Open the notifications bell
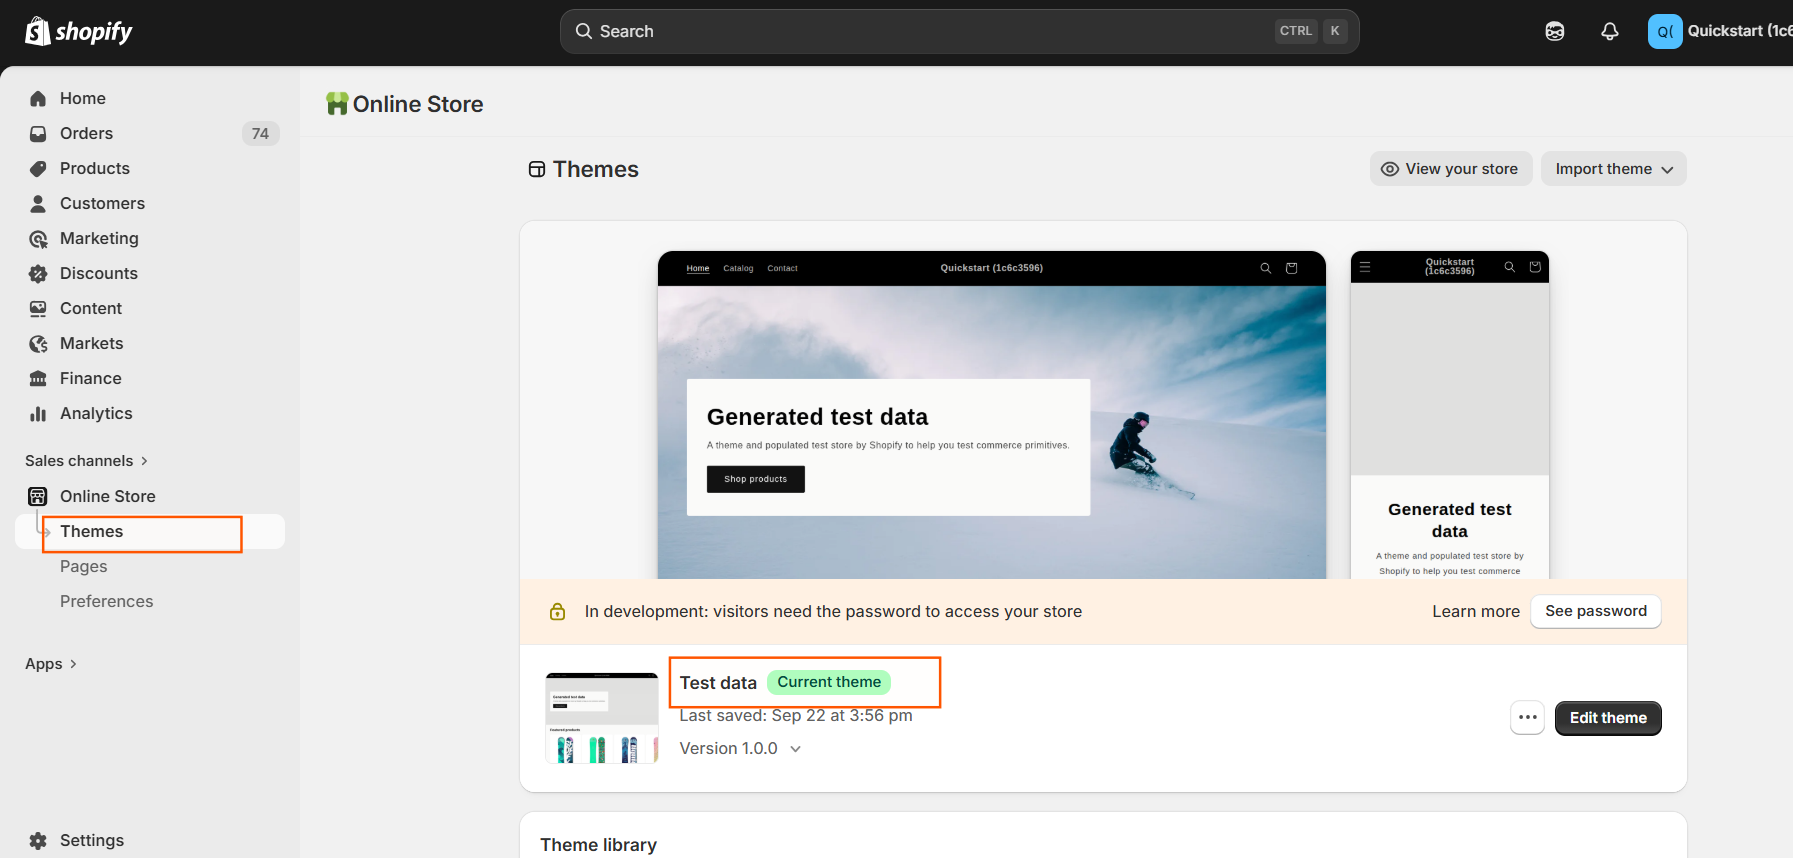This screenshot has width=1793, height=858. pyautogui.click(x=1609, y=32)
